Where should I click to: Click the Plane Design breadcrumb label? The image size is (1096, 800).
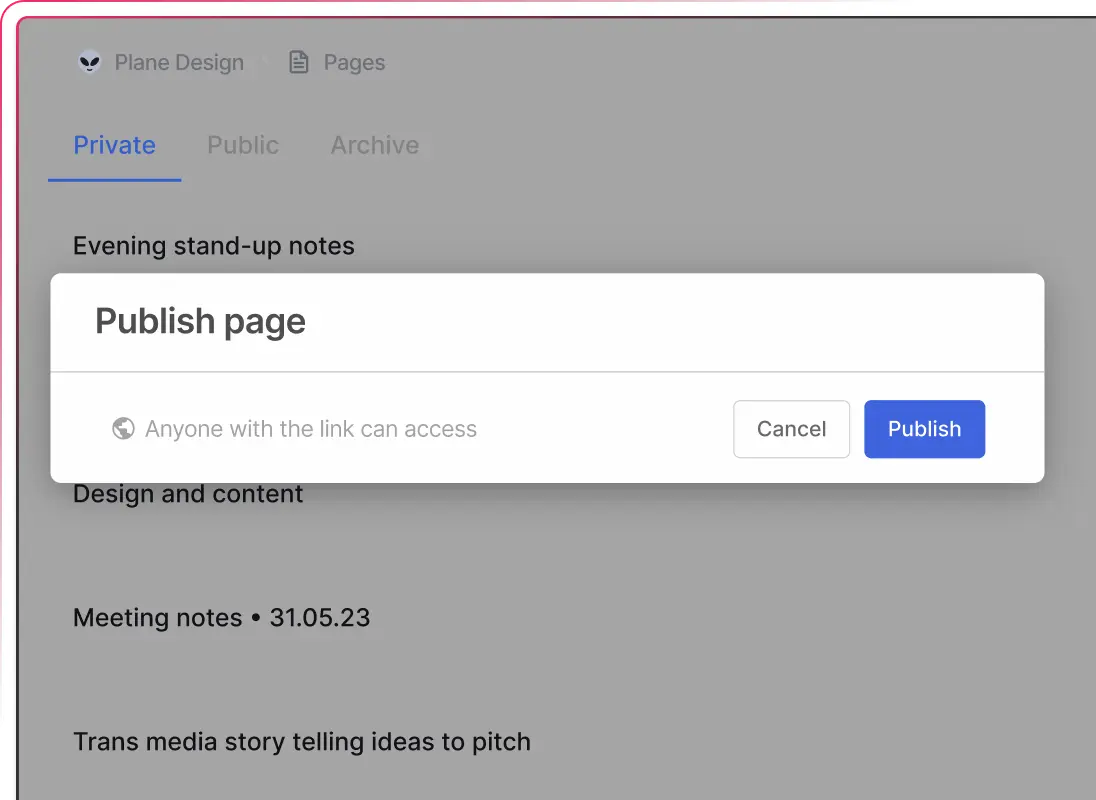[179, 62]
